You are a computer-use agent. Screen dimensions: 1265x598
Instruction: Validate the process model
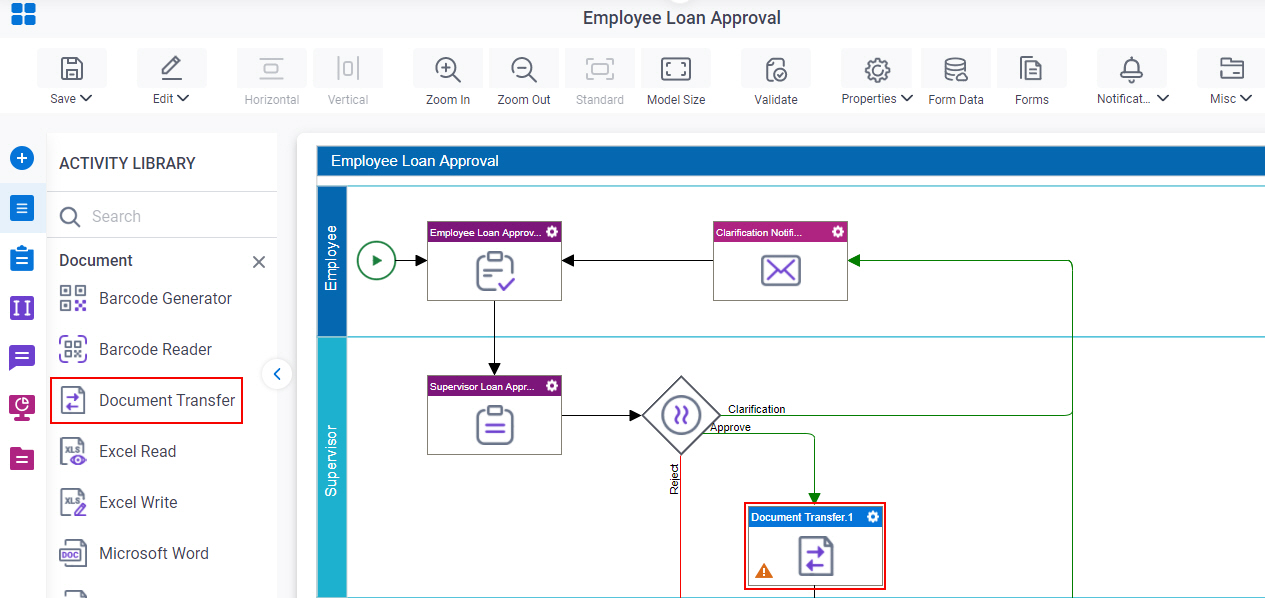[x=776, y=69]
